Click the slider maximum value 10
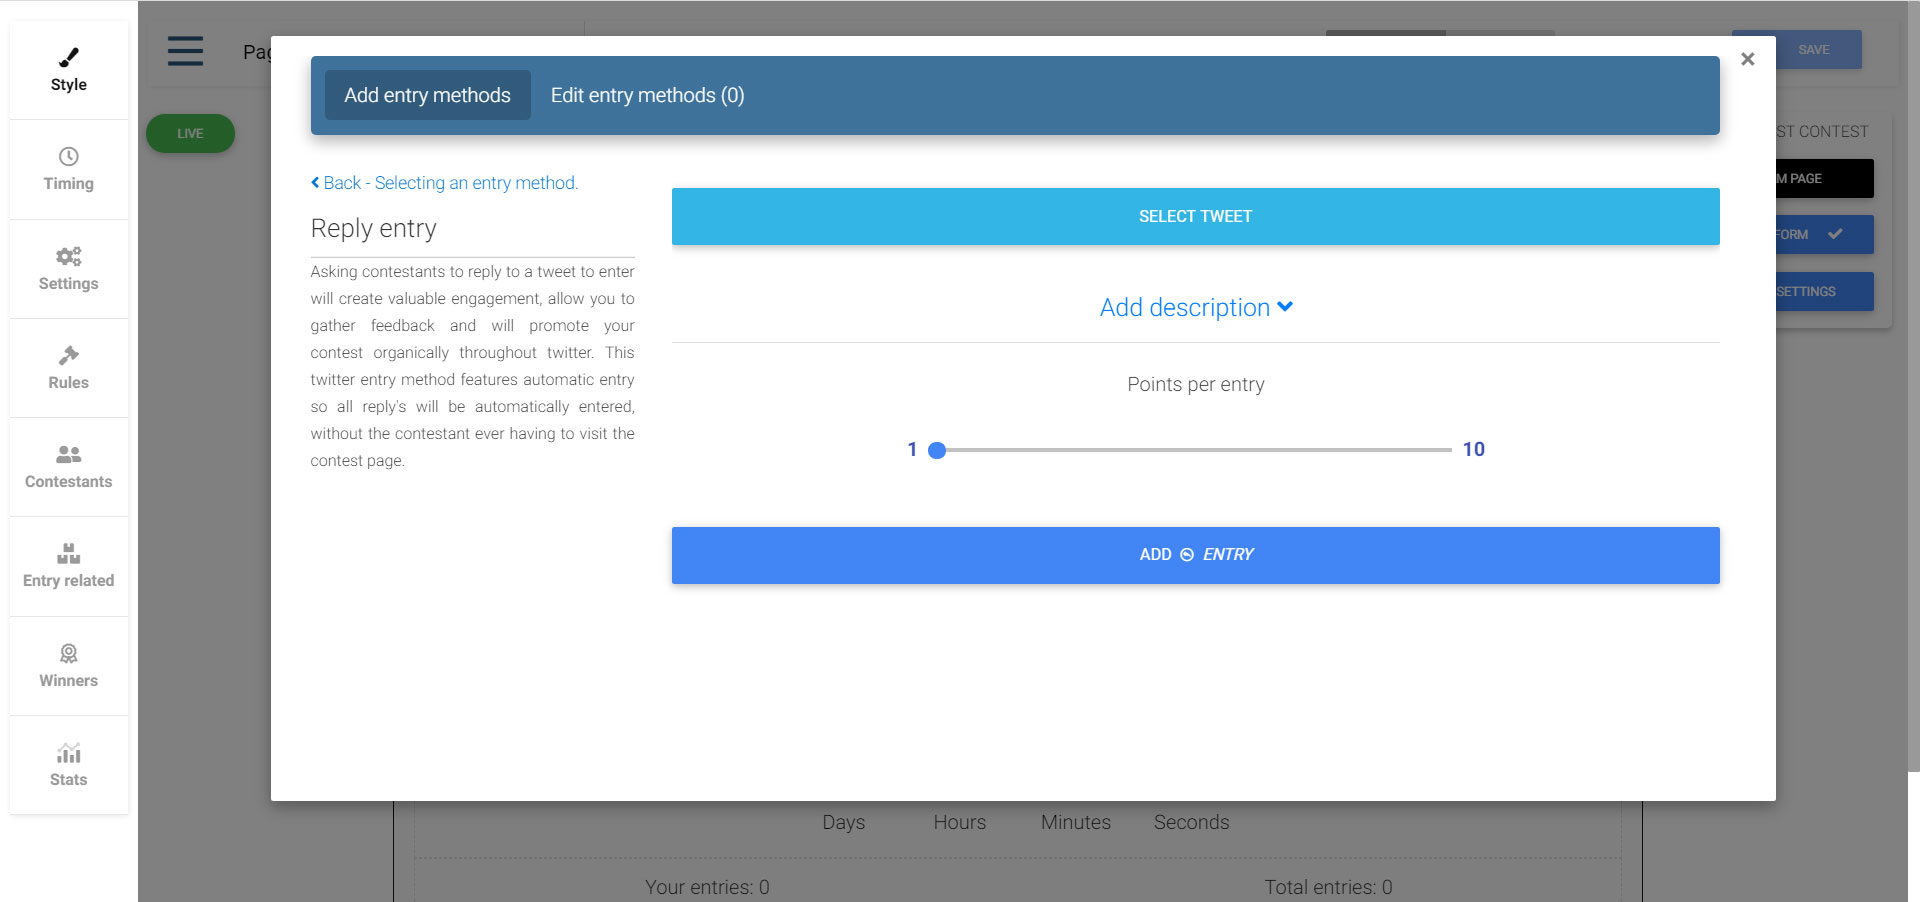This screenshot has width=1920, height=902. [1473, 449]
